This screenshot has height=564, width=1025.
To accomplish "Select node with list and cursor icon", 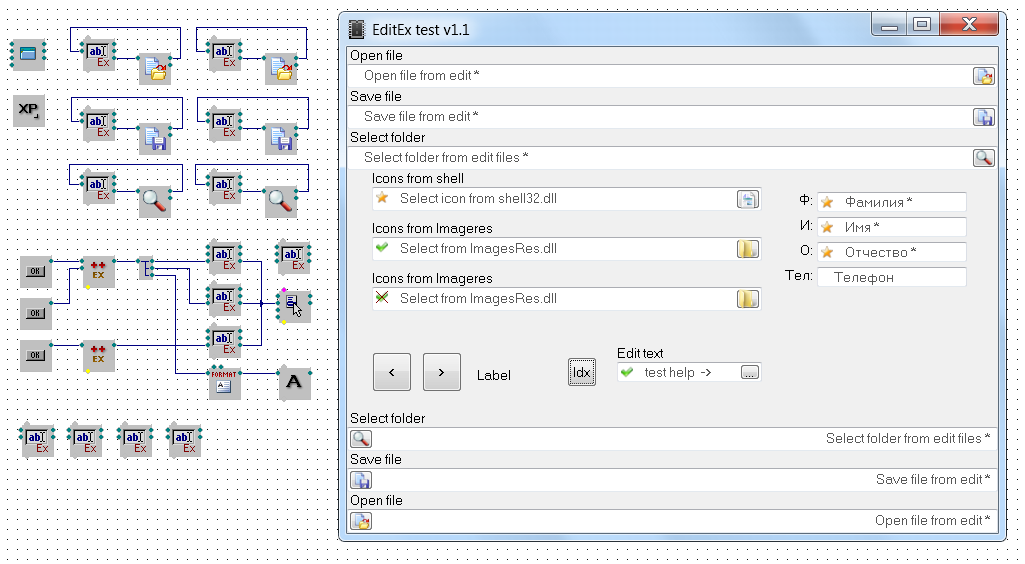I will (x=294, y=307).
